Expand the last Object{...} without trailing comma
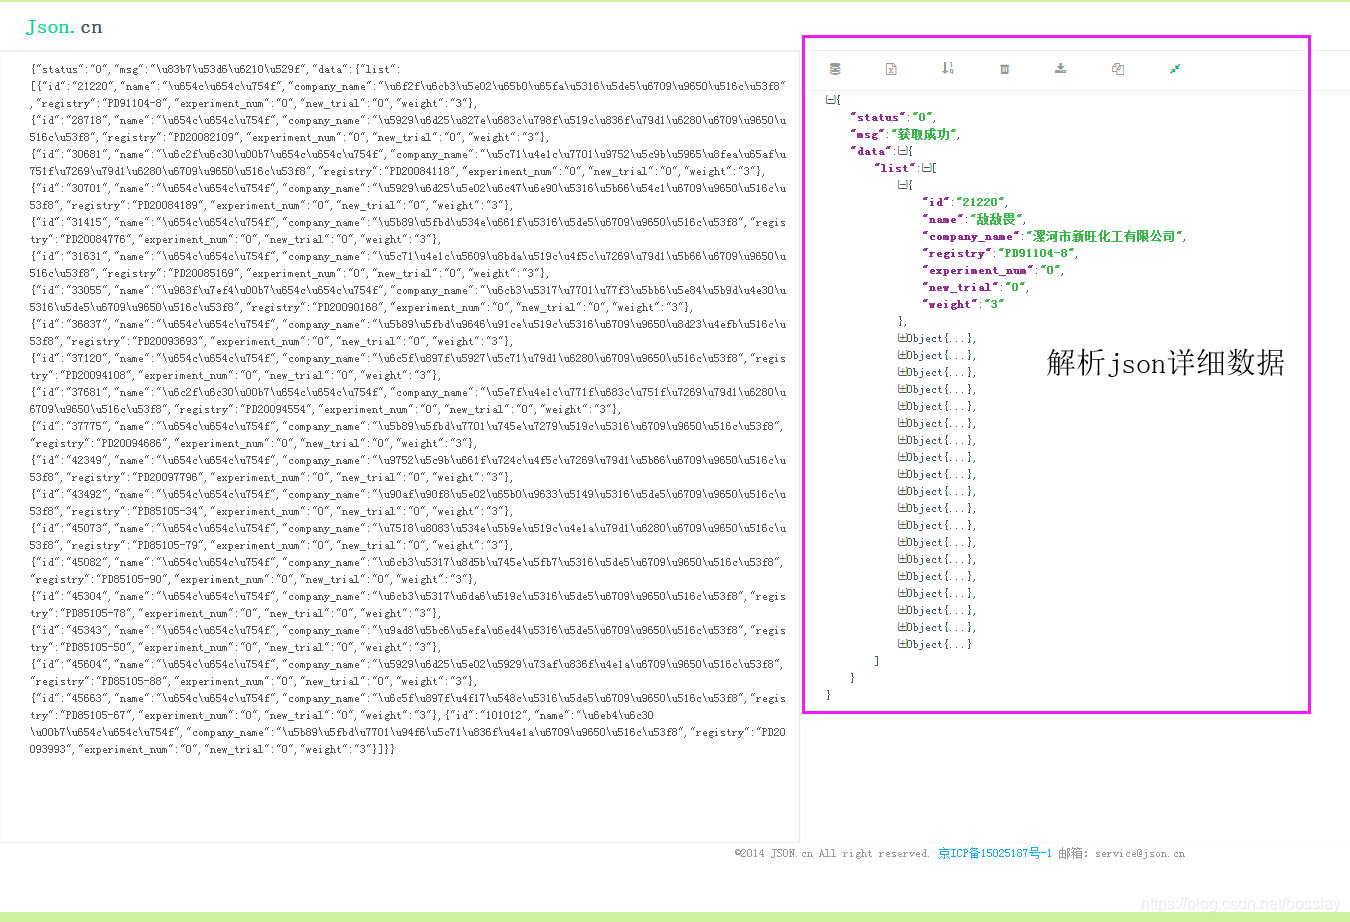 [x=902, y=644]
